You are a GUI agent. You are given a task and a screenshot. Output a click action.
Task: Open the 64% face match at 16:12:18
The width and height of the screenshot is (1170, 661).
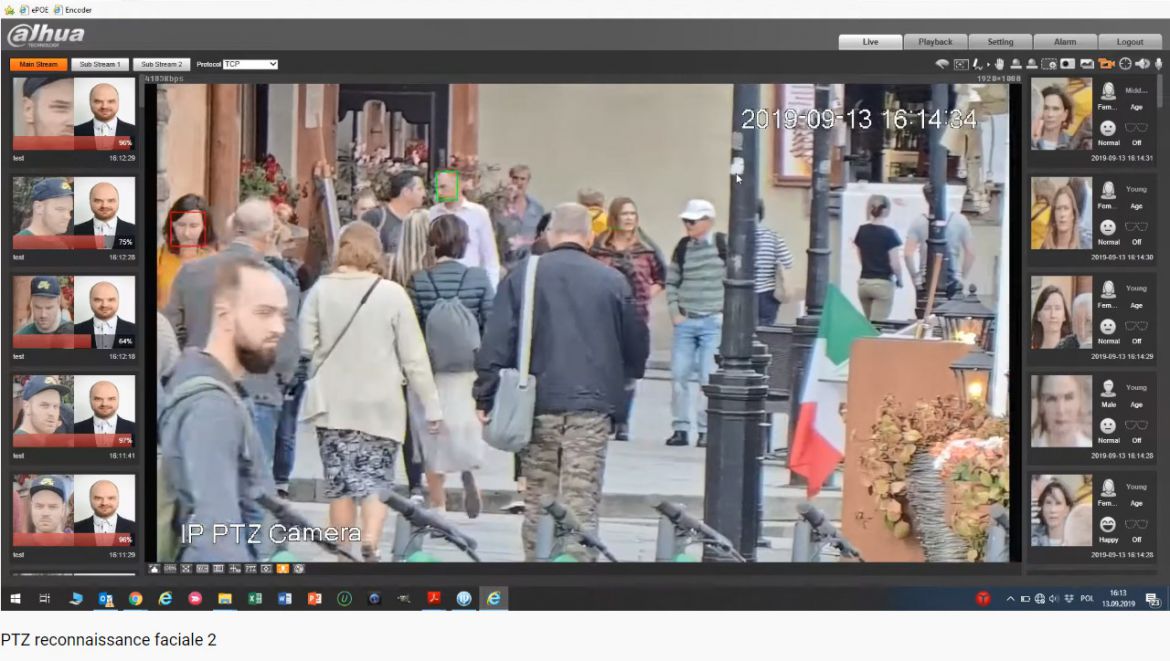point(74,312)
